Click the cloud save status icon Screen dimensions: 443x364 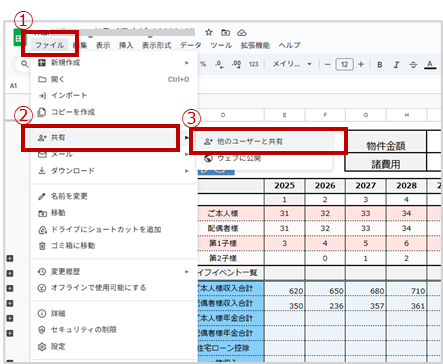[242, 33]
